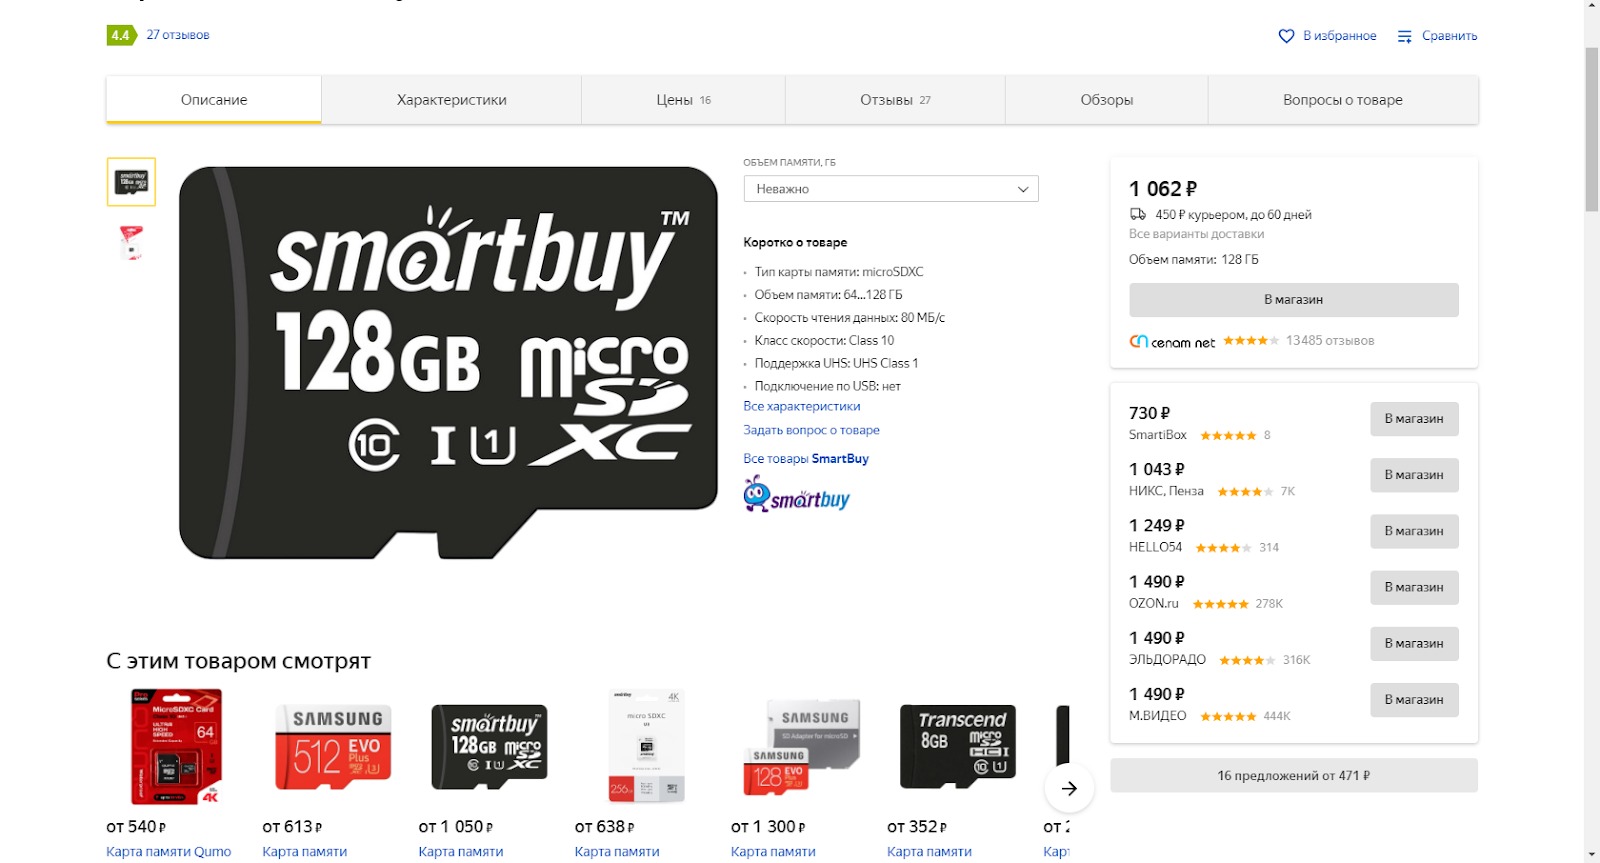1600x863 pixels.
Task: Go to the Цены 16 tab
Action: 683,100
